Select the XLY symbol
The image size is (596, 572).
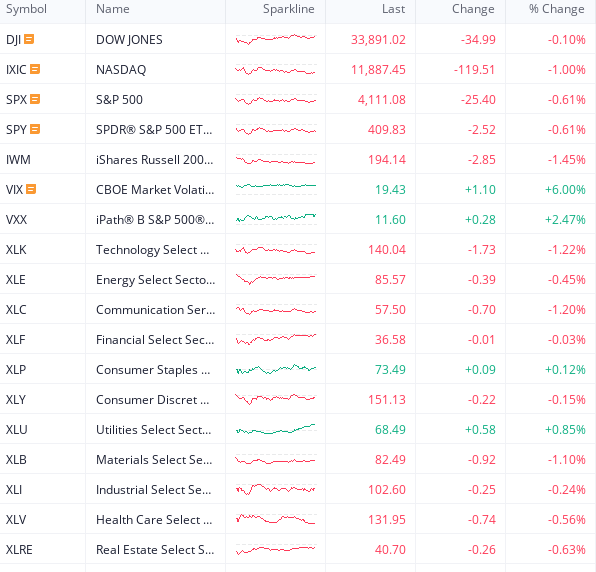pyautogui.click(x=16, y=400)
